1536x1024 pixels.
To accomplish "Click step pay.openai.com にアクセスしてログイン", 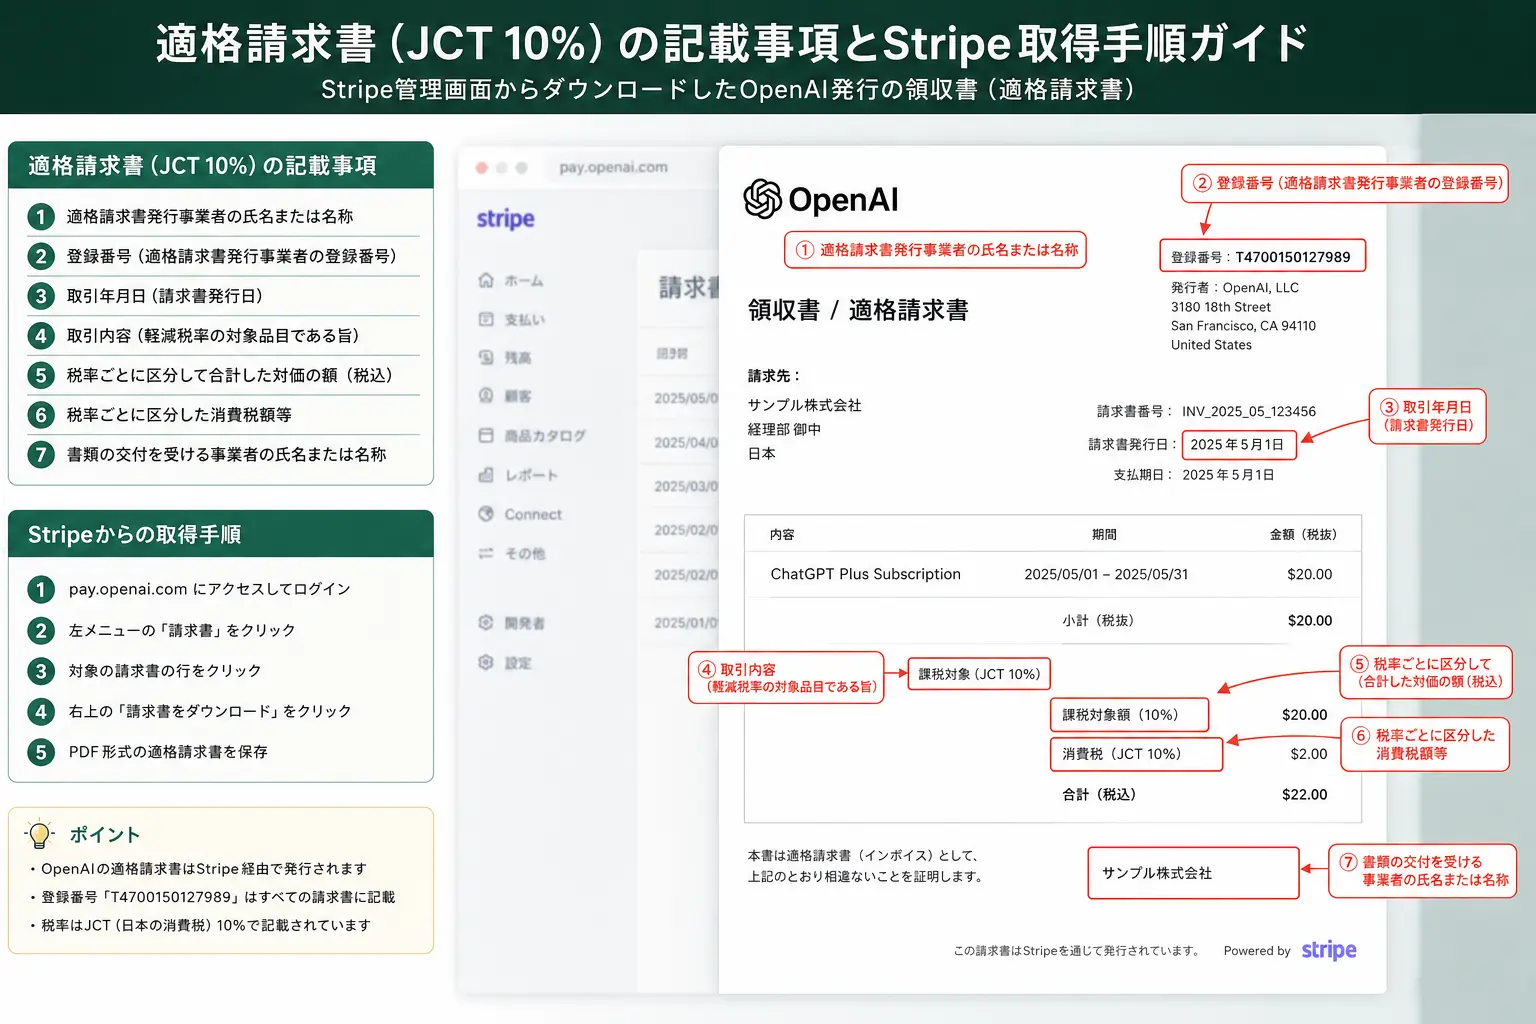I will point(209,589).
